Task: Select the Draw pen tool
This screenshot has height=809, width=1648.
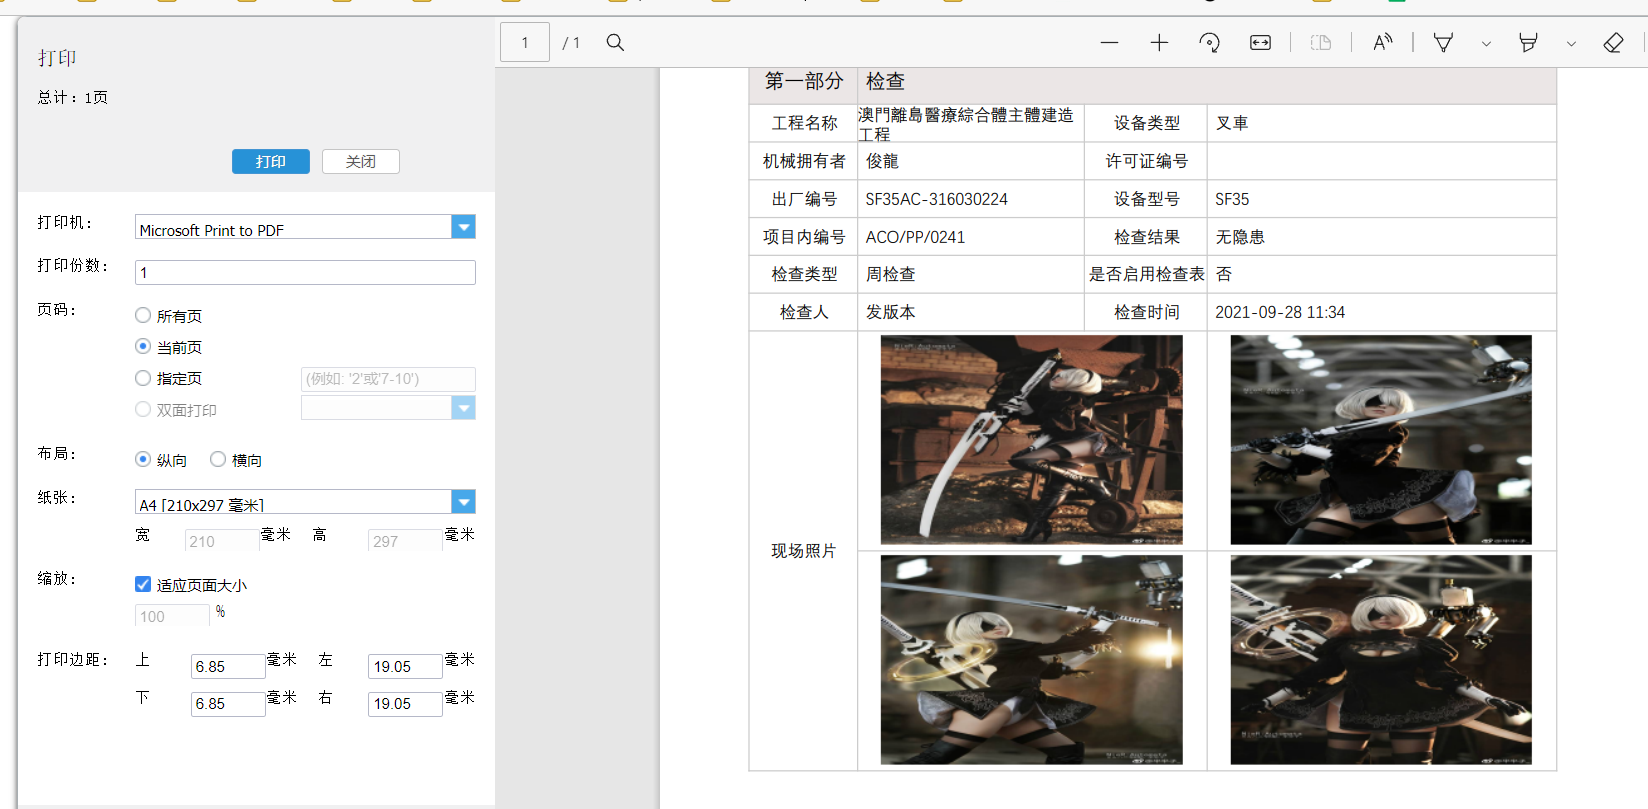Action: [x=1443, y=42]
